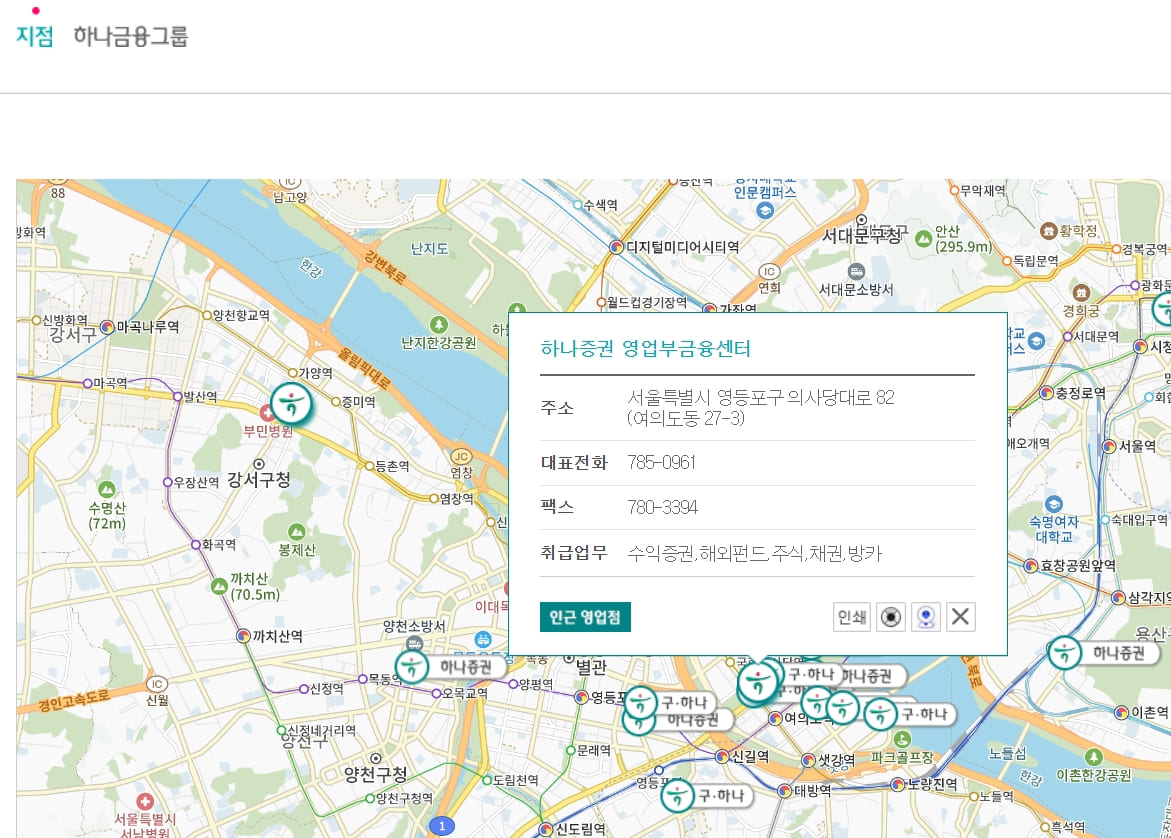Viewport: 1171px width, 838px height.
Task: Click the 서대문소방서 fire station icon
Action: pyautogui.click(x=857, y=272)
